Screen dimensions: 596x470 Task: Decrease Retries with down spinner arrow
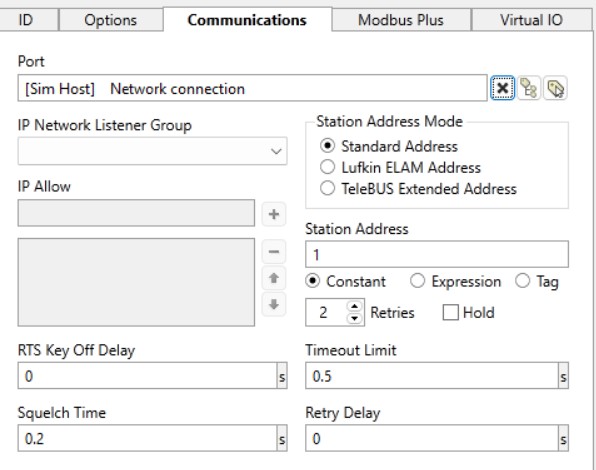[x=355, y=318]
